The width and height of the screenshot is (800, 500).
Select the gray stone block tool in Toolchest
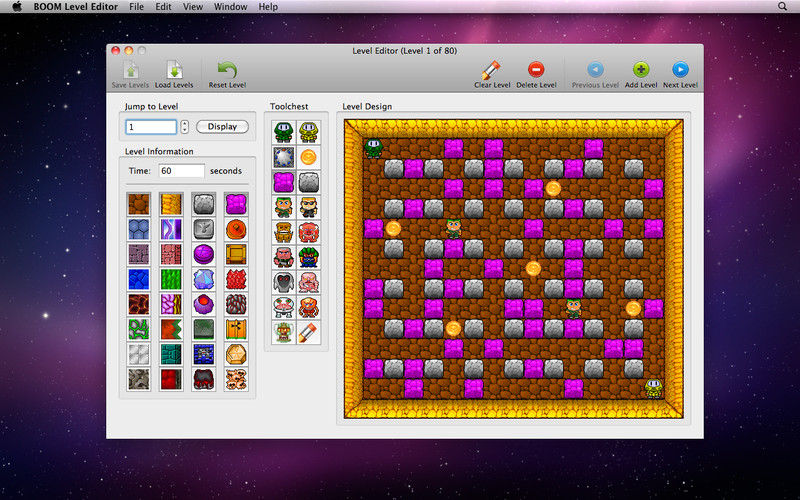(309, 183)
